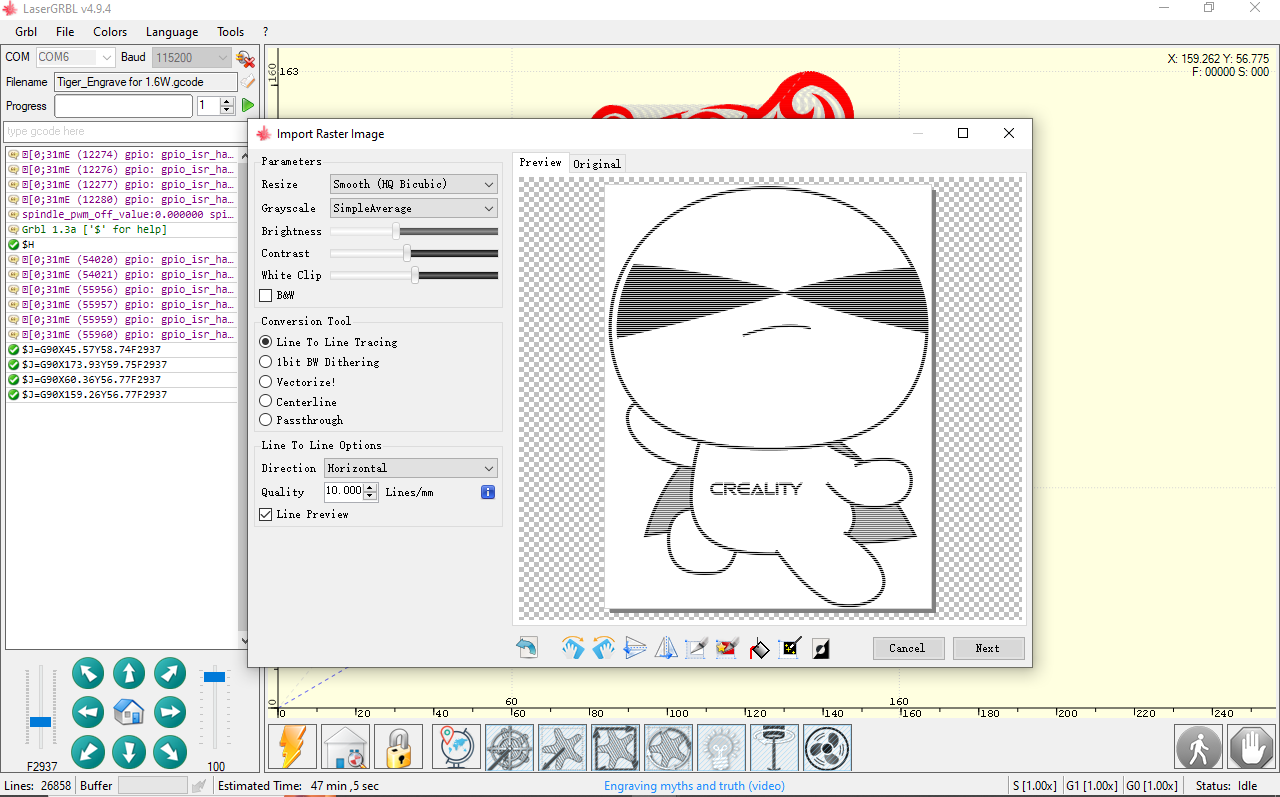Increase the Progress repeat count stepper

(227, 101)
